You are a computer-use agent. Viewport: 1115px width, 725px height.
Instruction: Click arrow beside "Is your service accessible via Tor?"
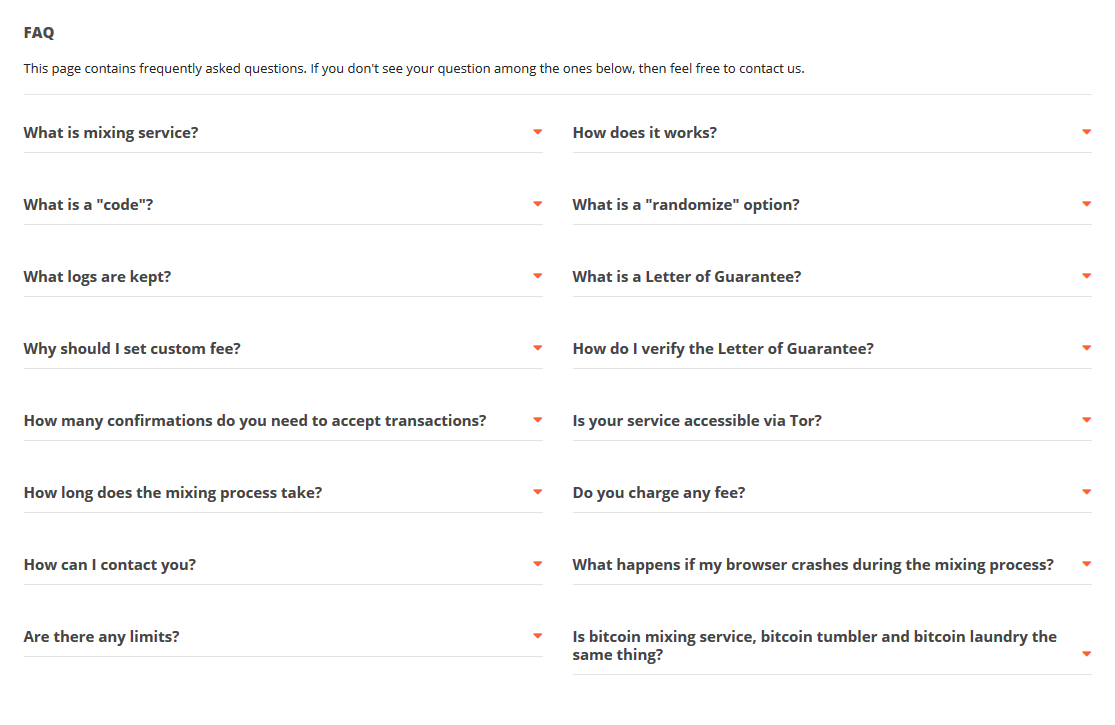(1086, 420)
